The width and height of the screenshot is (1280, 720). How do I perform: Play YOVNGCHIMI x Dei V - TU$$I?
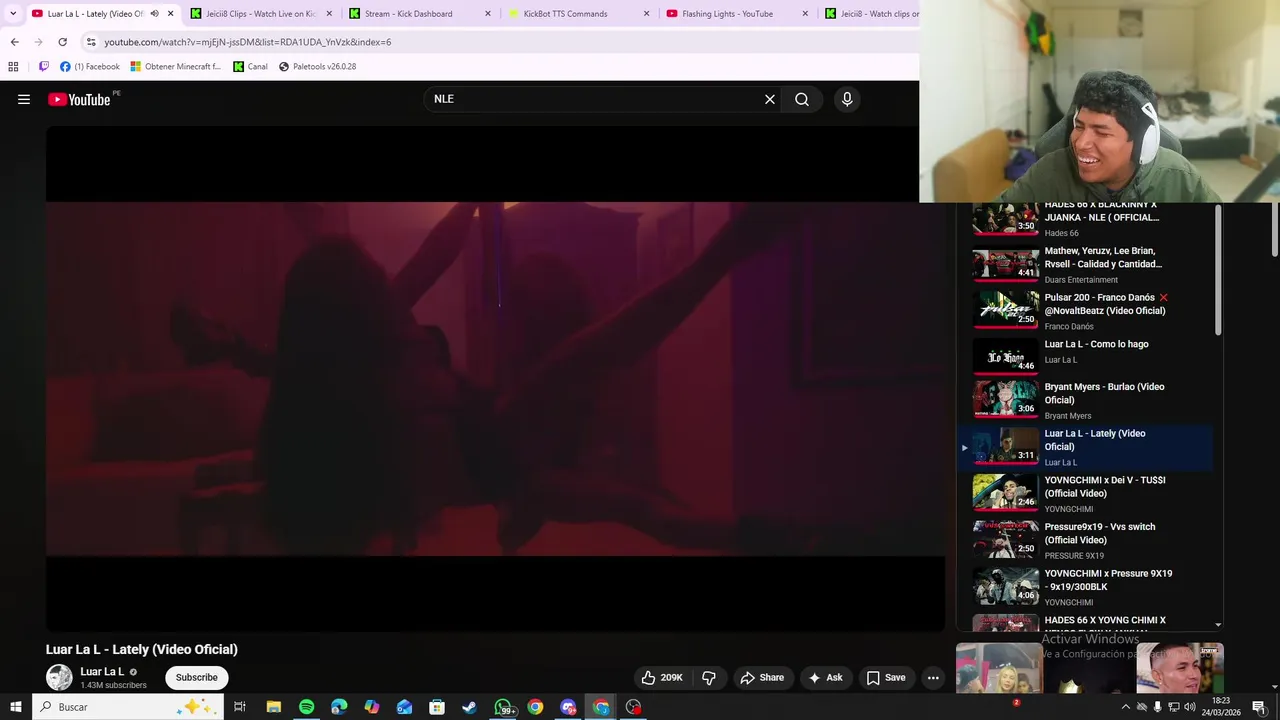coord(1085,494)
